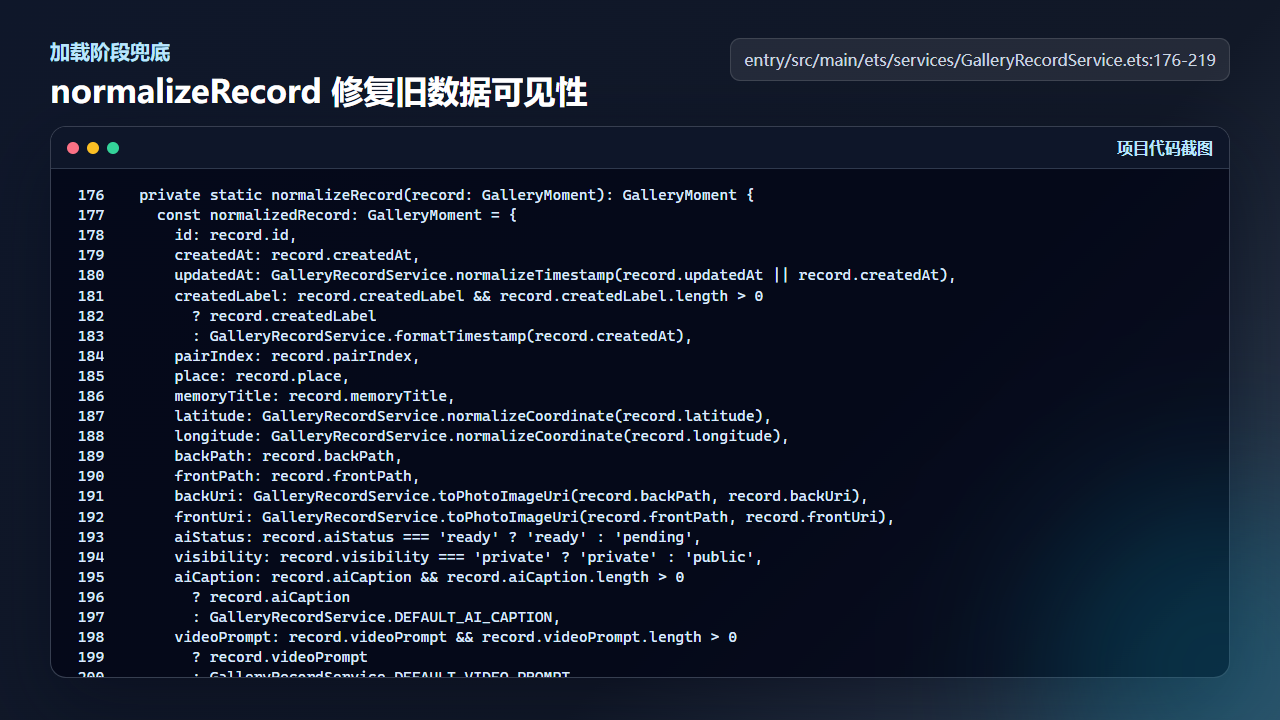Image resolution: width=1280 pixels, height=720 pixels.
Task: Click the 'pairIndex: record.pairIndex,' line
Action: (x=297, y=356)
